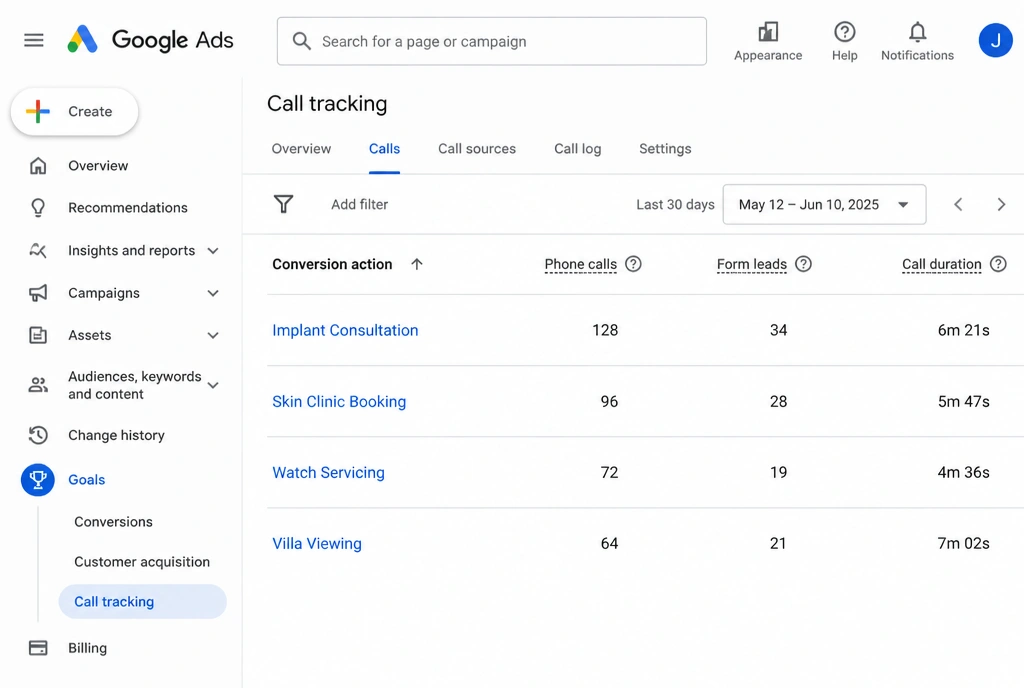The height and width of the screenshot is (688, 1024).
Task: Expand the Assets section
Action: [213, 336]
